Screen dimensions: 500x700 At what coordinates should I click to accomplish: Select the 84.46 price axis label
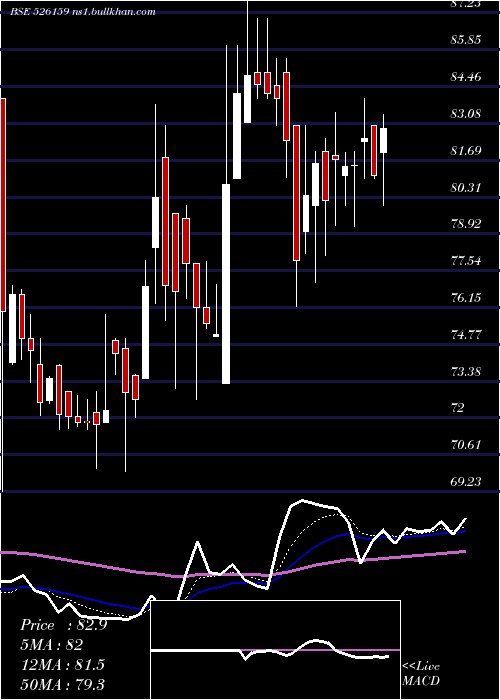point(466,77)
